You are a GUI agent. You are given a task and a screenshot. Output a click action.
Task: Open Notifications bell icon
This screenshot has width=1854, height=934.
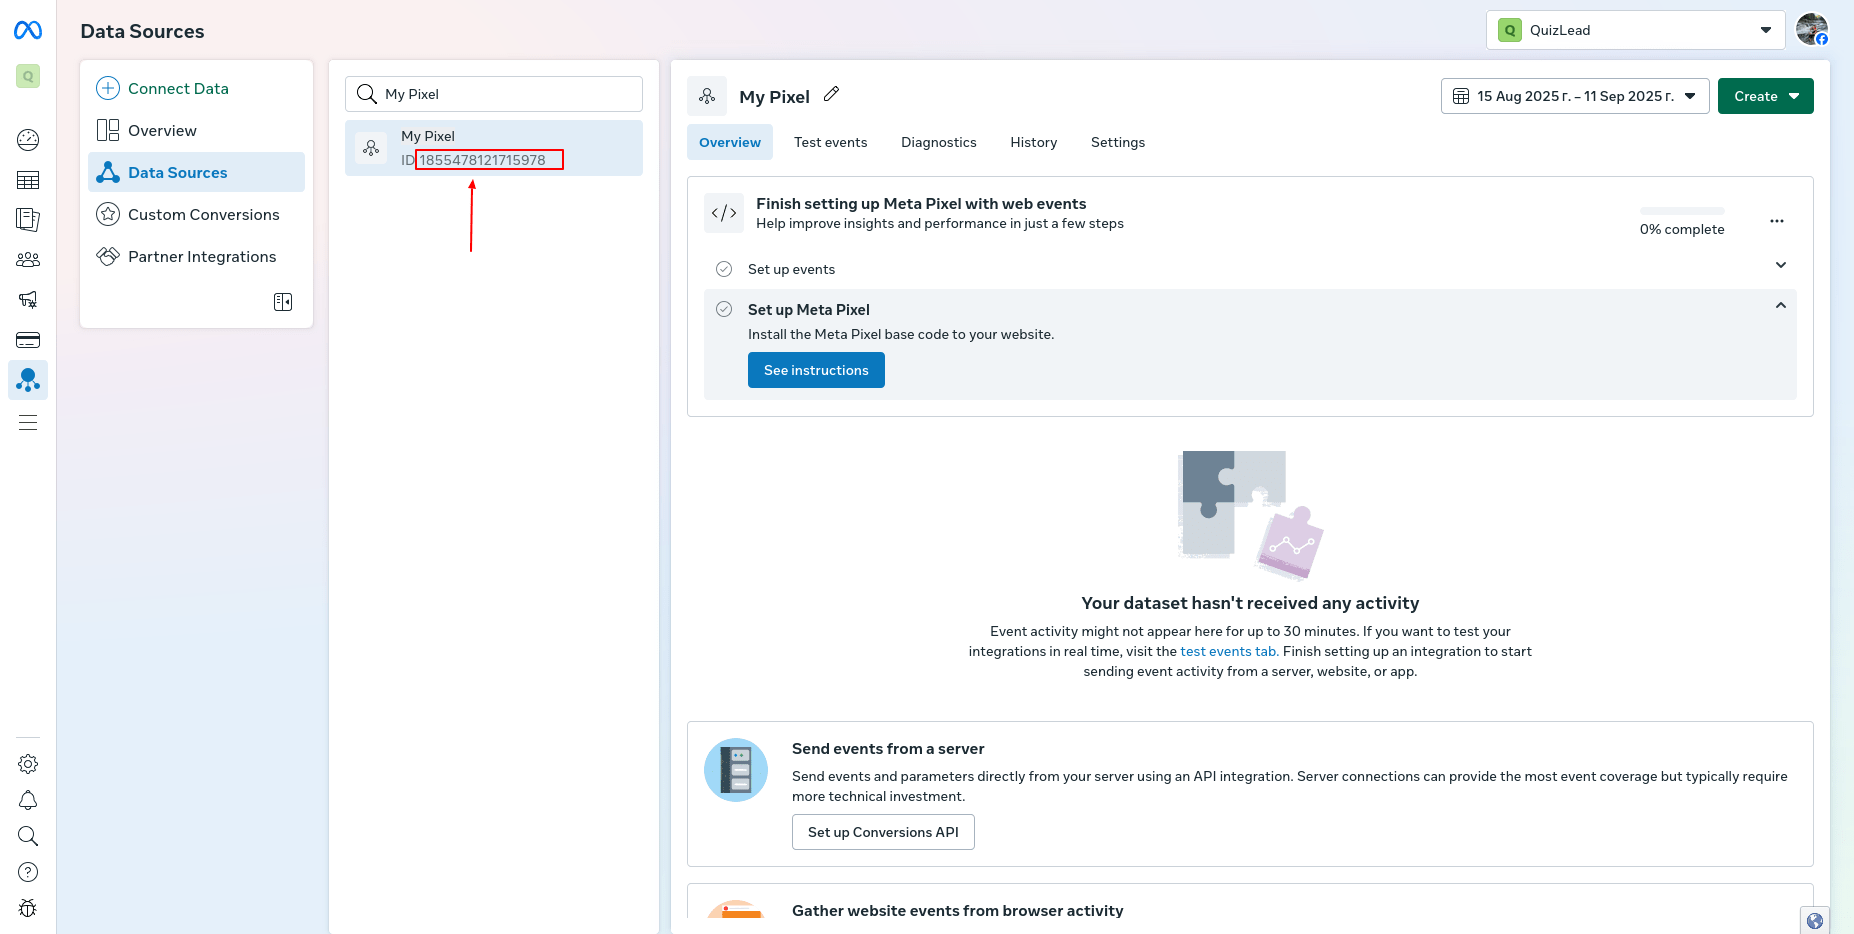[28, 800]
